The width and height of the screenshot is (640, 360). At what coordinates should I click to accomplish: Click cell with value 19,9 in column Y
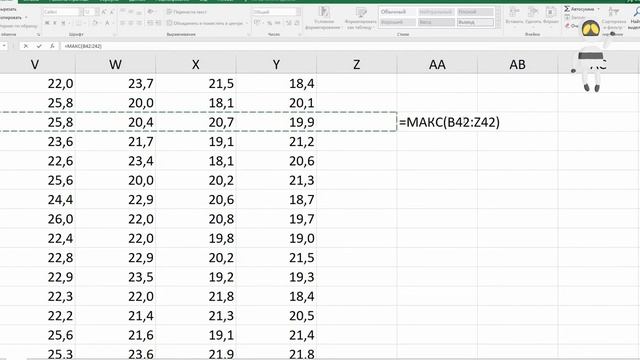click(276, 122)
